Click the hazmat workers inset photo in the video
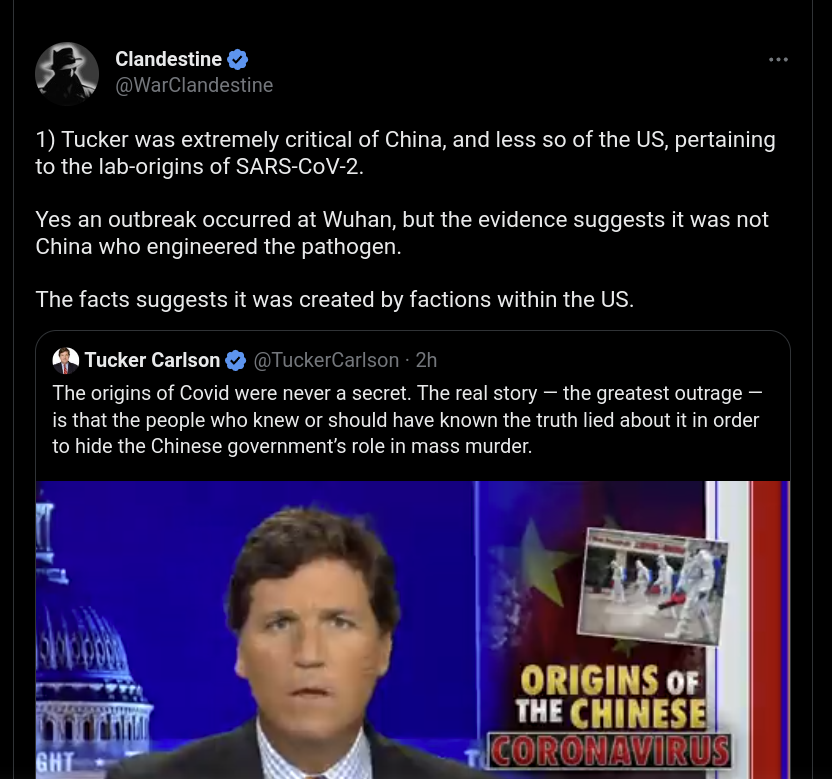832x779 pixels. pyautogui.click(x=653, y=586)
